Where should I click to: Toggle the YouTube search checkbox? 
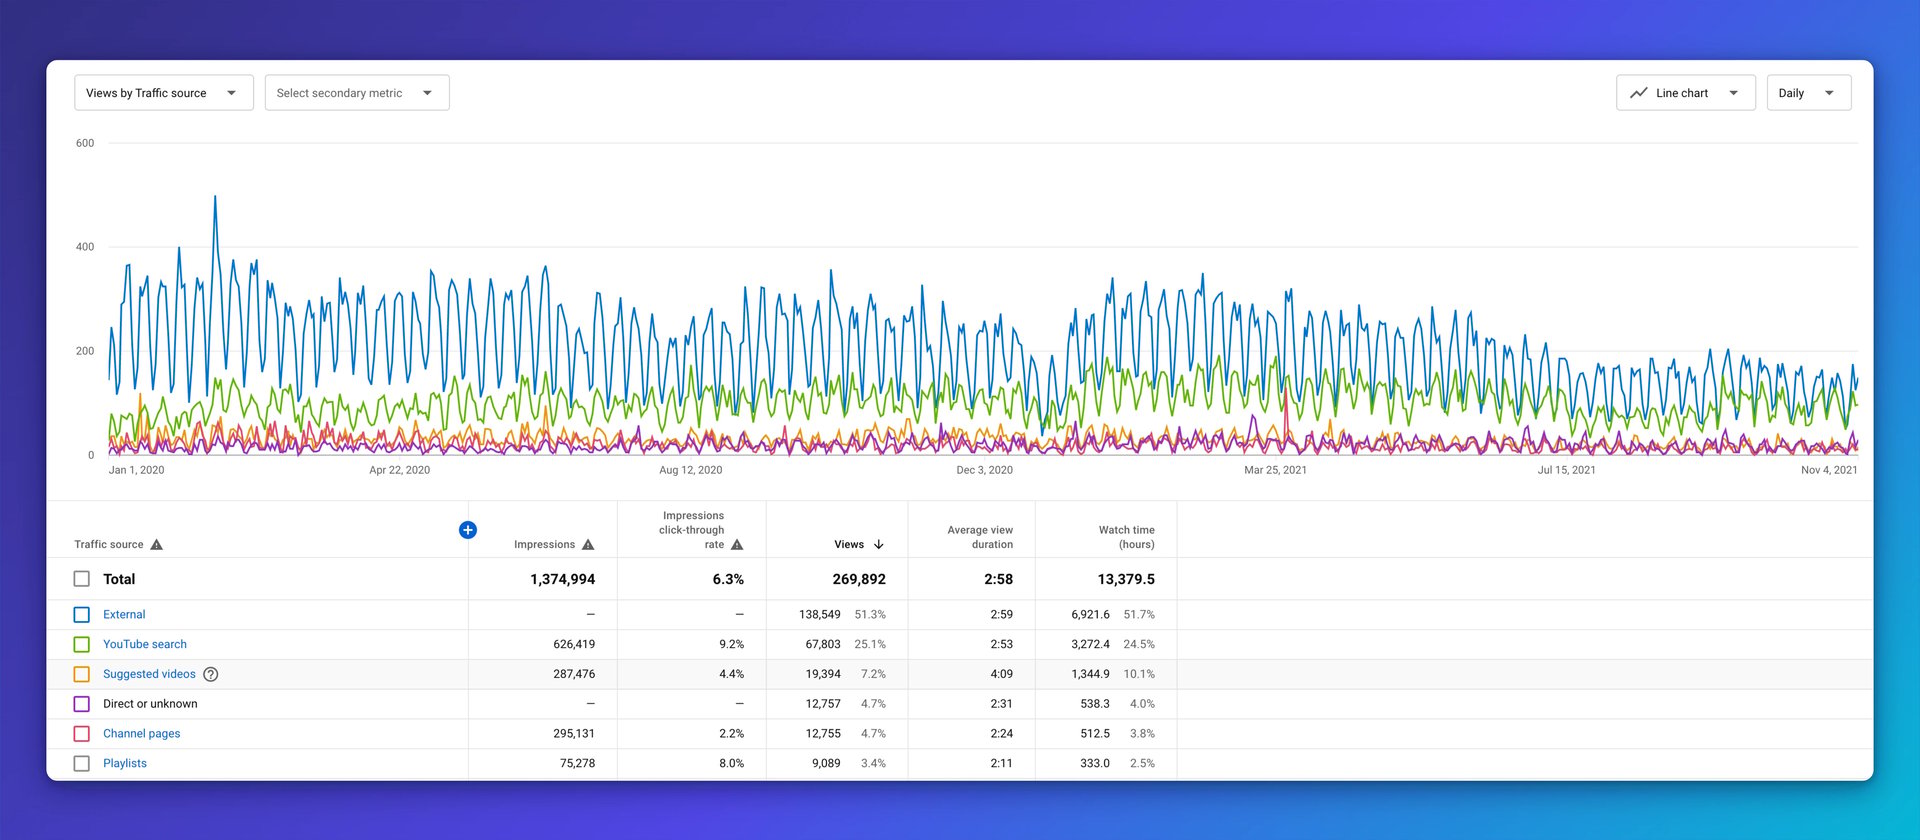point(82,645)
